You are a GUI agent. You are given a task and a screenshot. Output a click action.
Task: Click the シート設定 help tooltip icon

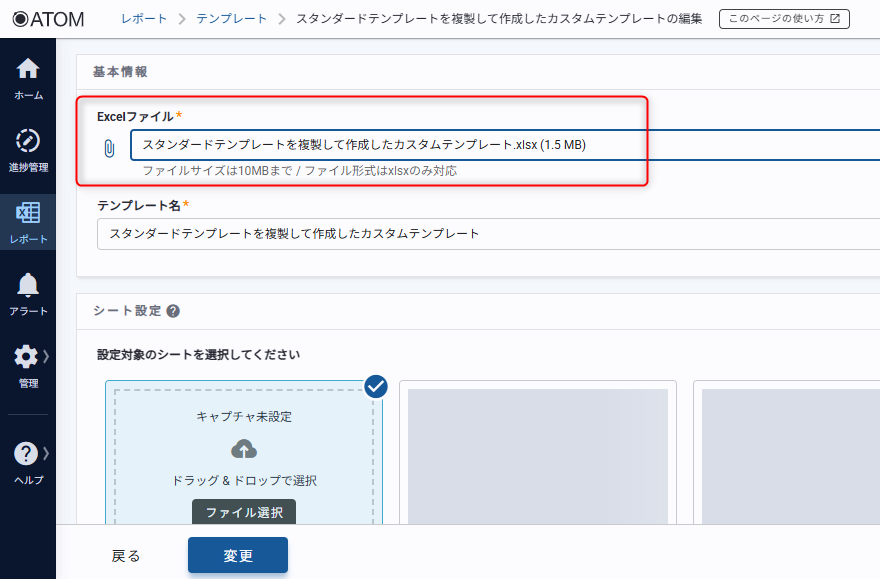(x=173, y=311)
